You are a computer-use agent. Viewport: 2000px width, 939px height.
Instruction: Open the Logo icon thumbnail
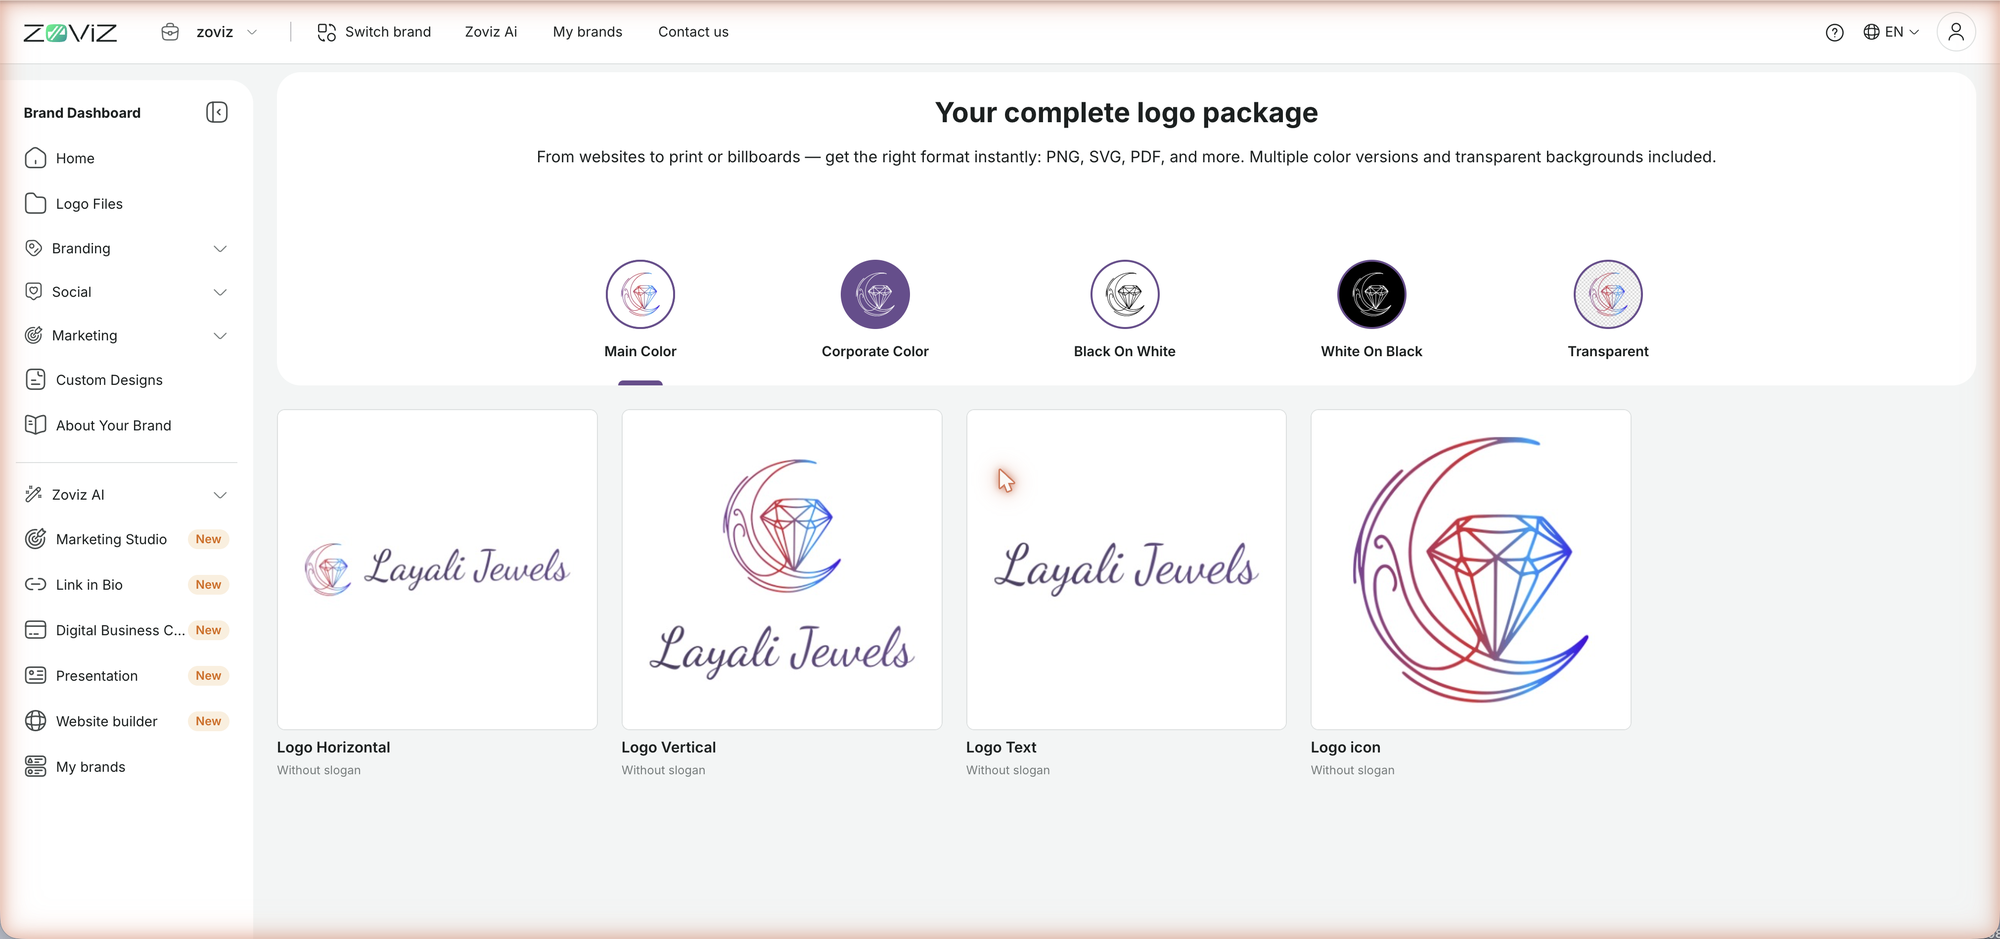pyautogui.click(x=1471, y=569)
